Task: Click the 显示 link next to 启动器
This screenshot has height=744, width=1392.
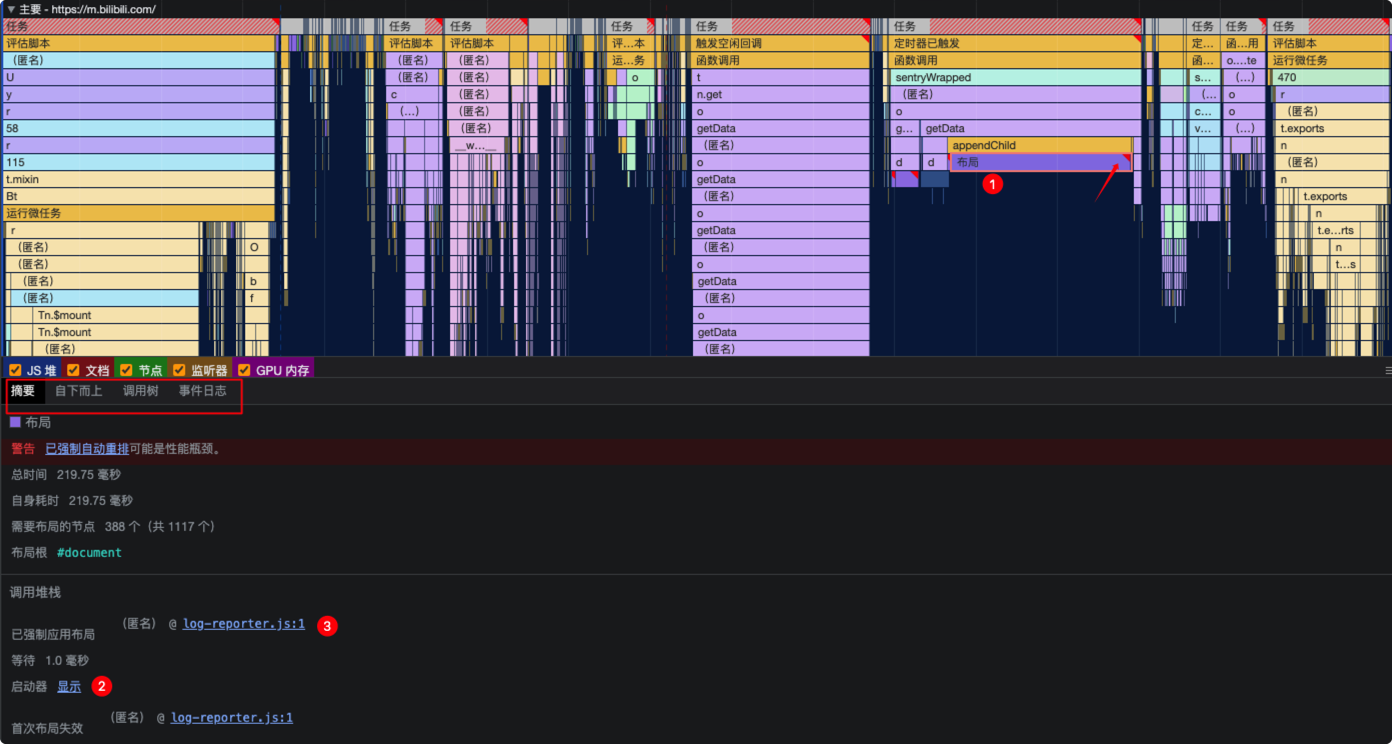Action: pyautogui.click(x=69, y=687)
